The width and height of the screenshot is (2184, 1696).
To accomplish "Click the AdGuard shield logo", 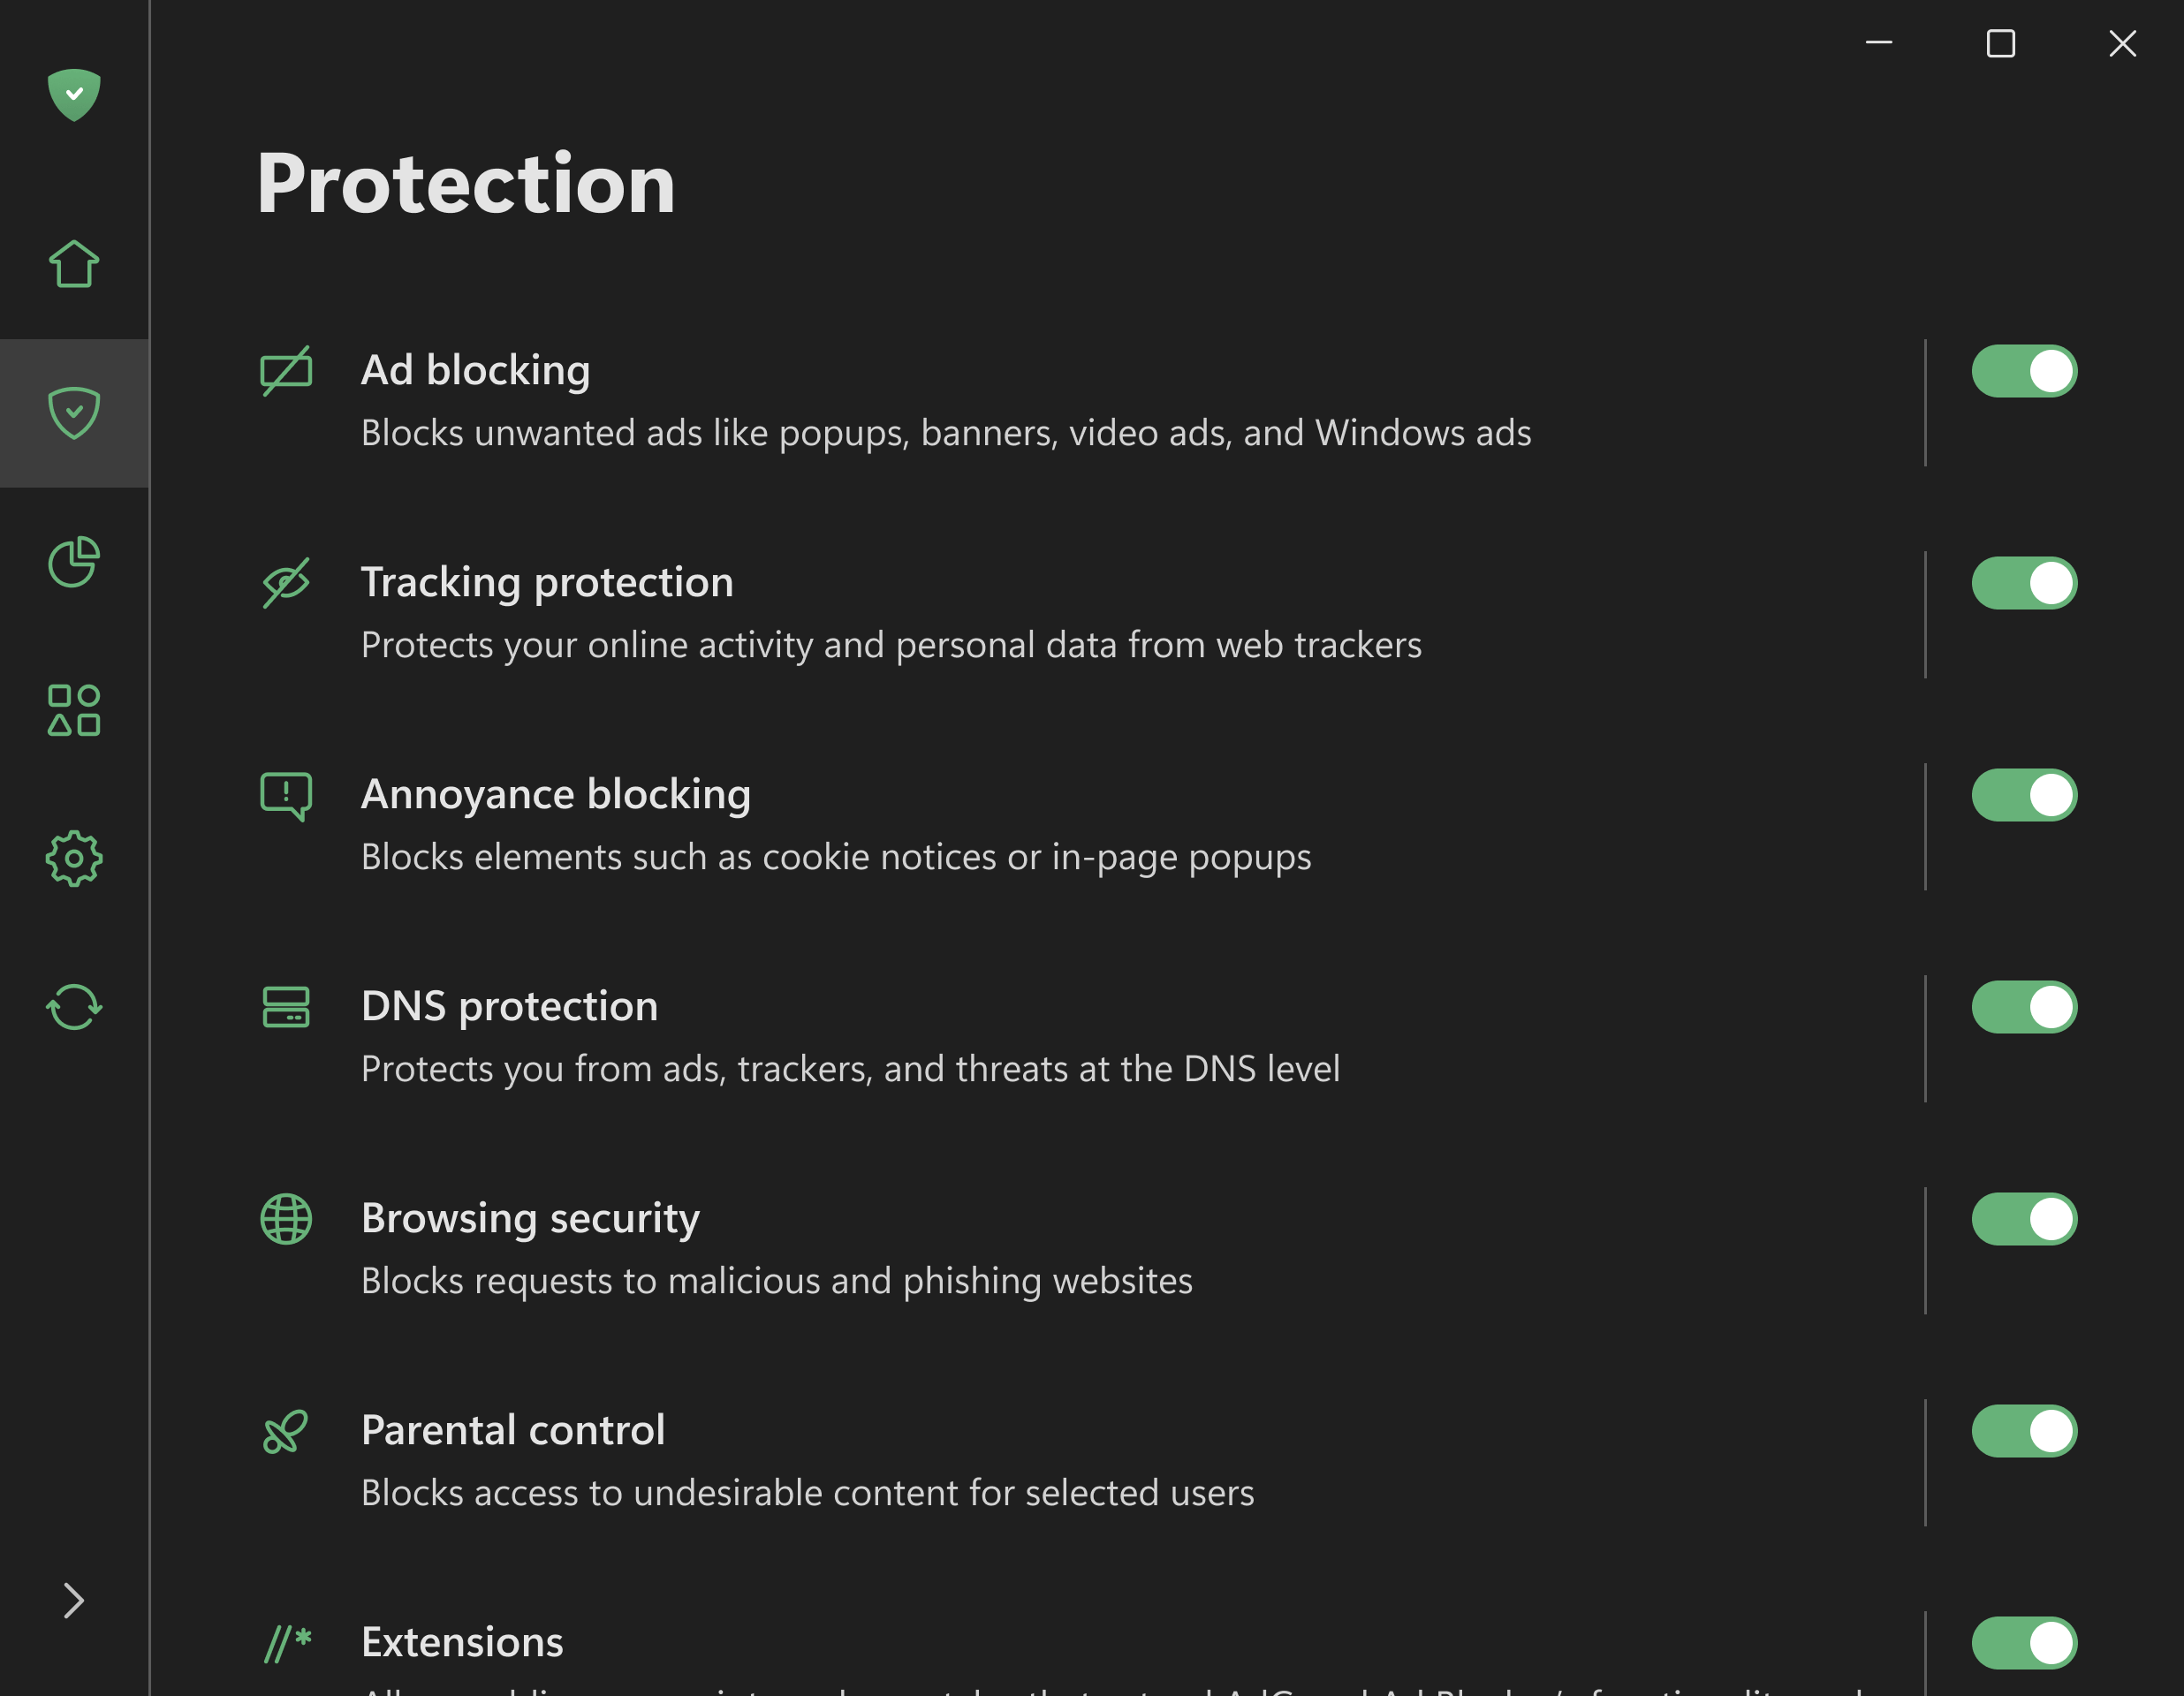I will (74, 95).
